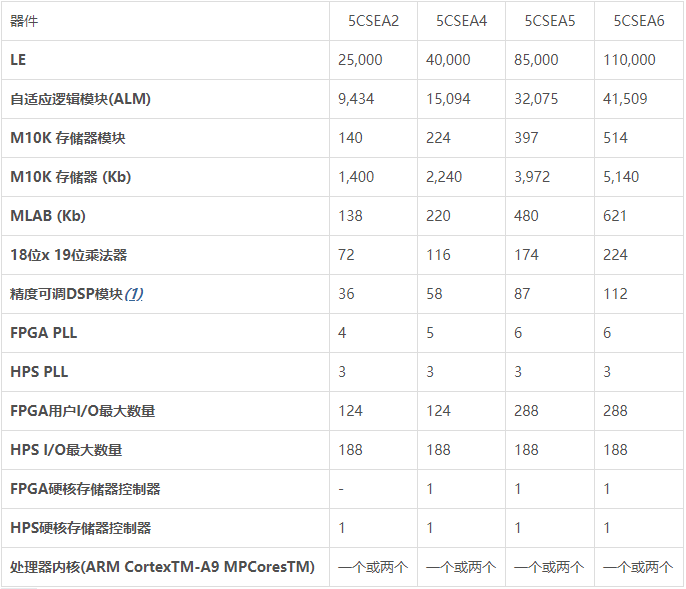Click the ALM value 41,509

(625, 99)
